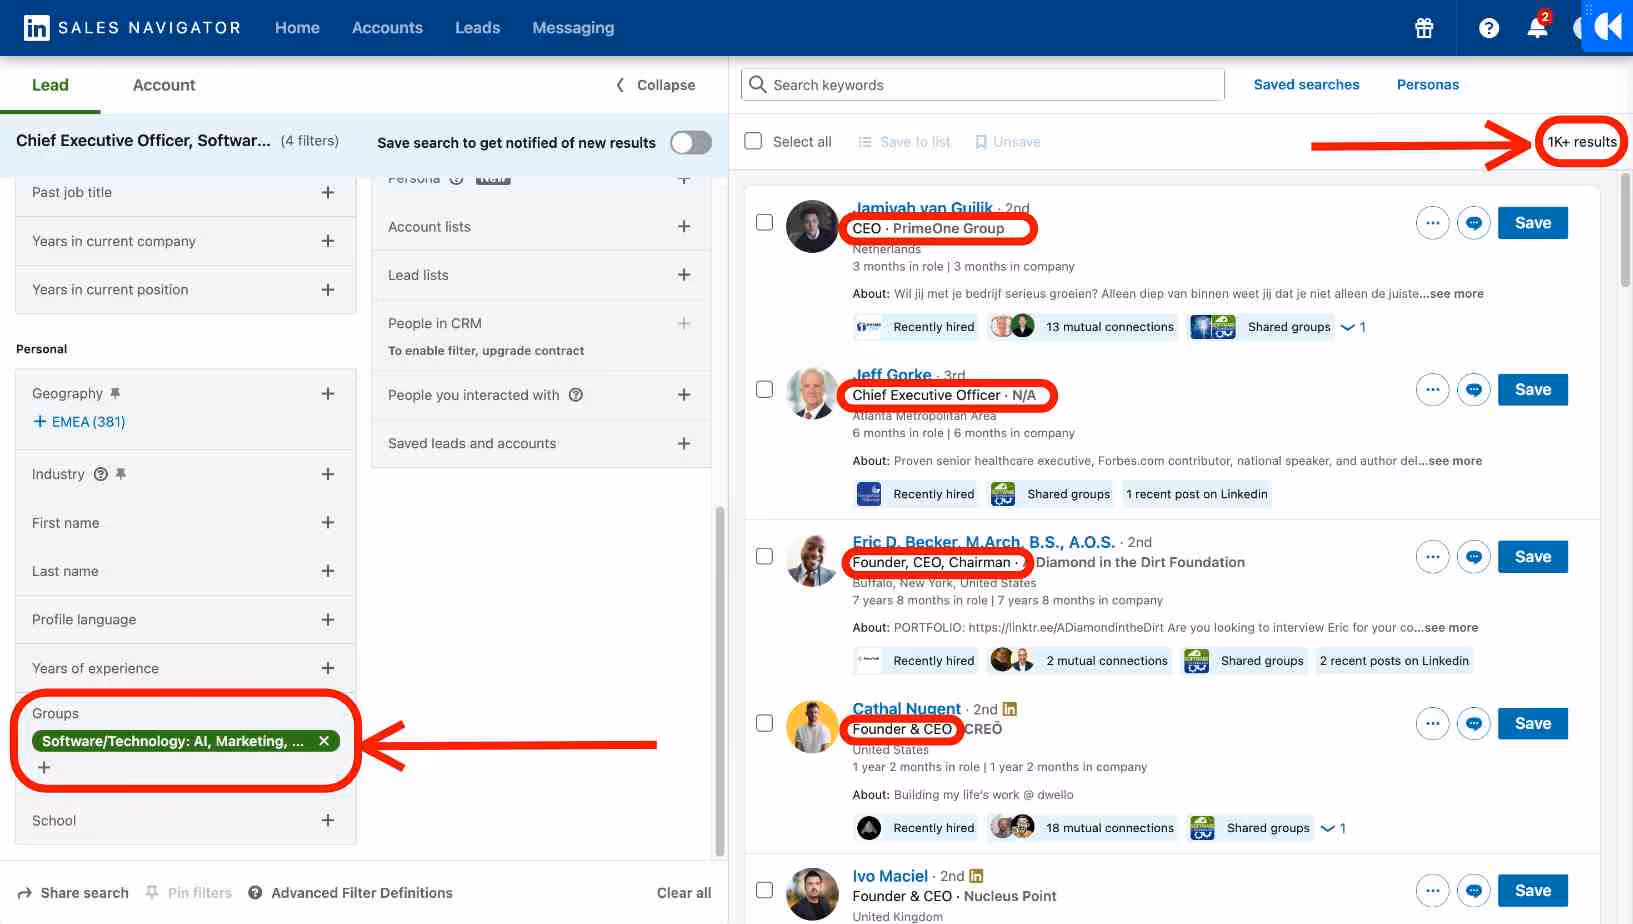Image resolution: width=1633 pixels, height=924 pixels.
Task: Add another group with plus icon
Action: click(43, 768)
